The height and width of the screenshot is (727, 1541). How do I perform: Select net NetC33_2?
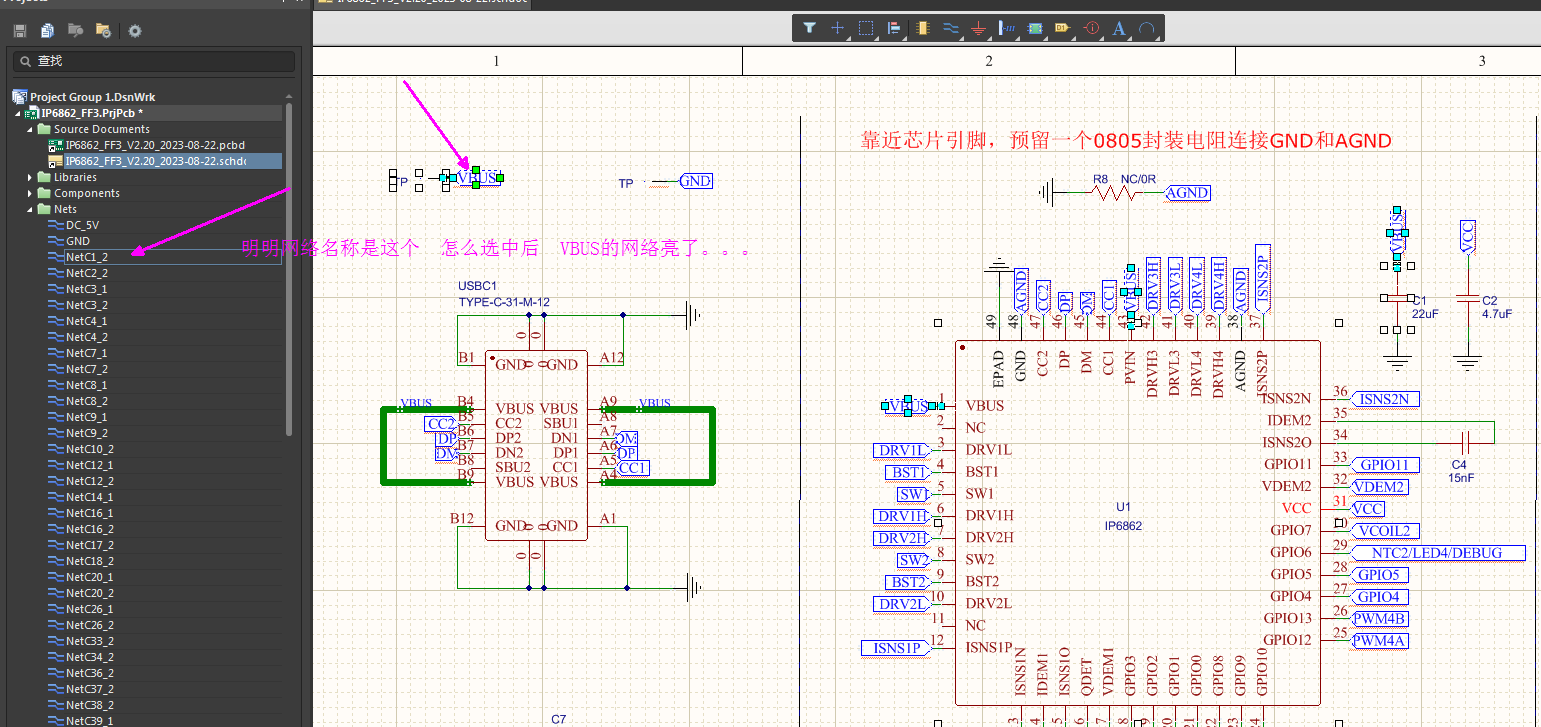90,641
